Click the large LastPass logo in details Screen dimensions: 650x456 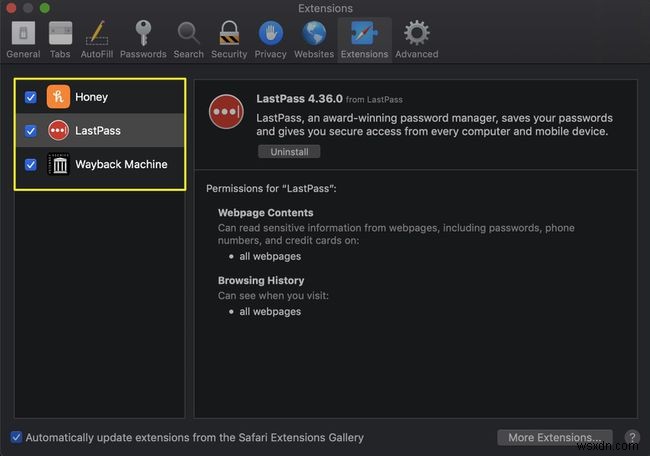(226, 112)
